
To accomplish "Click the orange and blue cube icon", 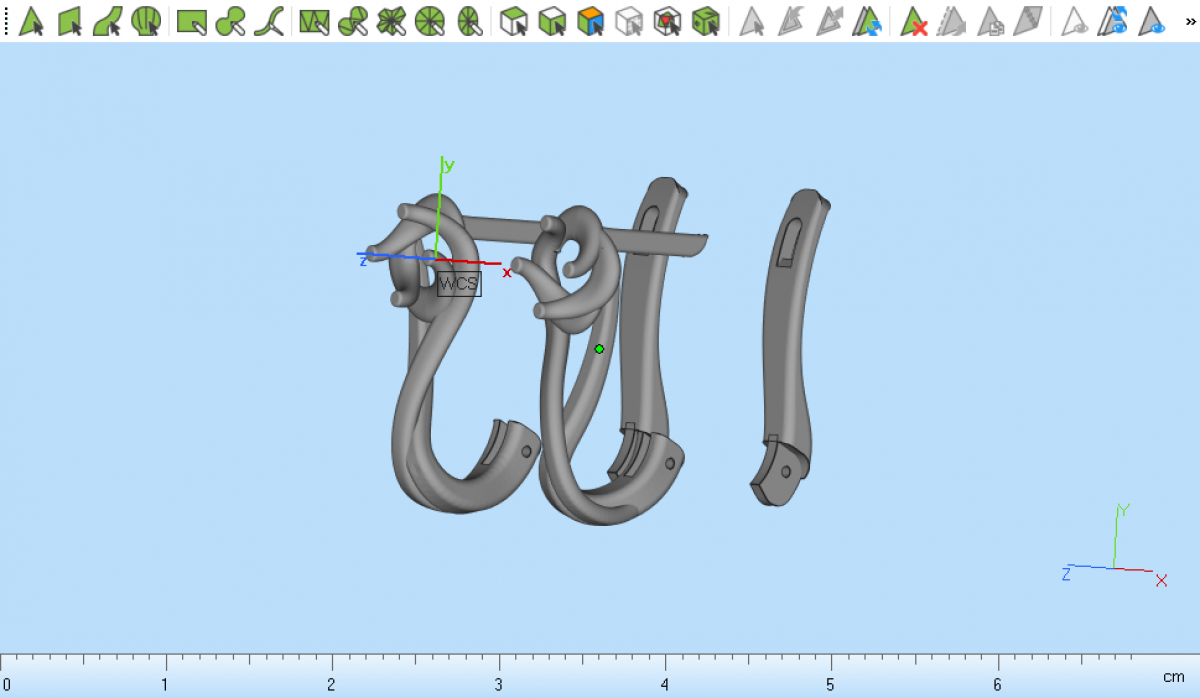I will coord(591,21).
